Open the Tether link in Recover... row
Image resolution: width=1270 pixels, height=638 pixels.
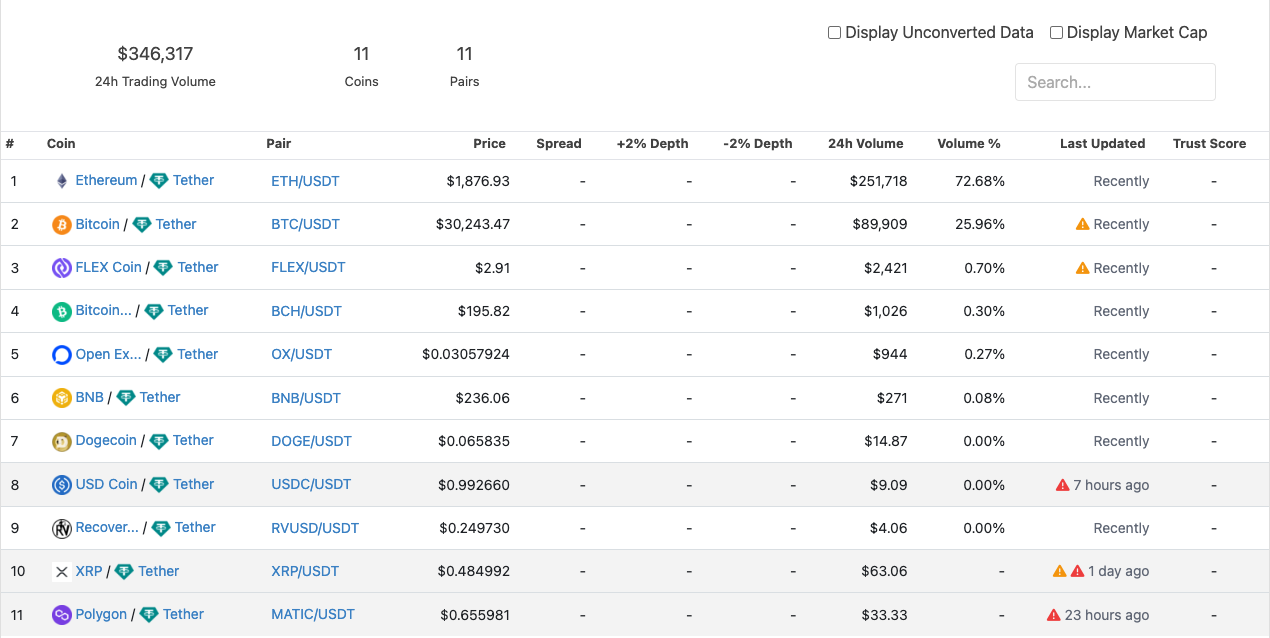click(x=195, y=527)
